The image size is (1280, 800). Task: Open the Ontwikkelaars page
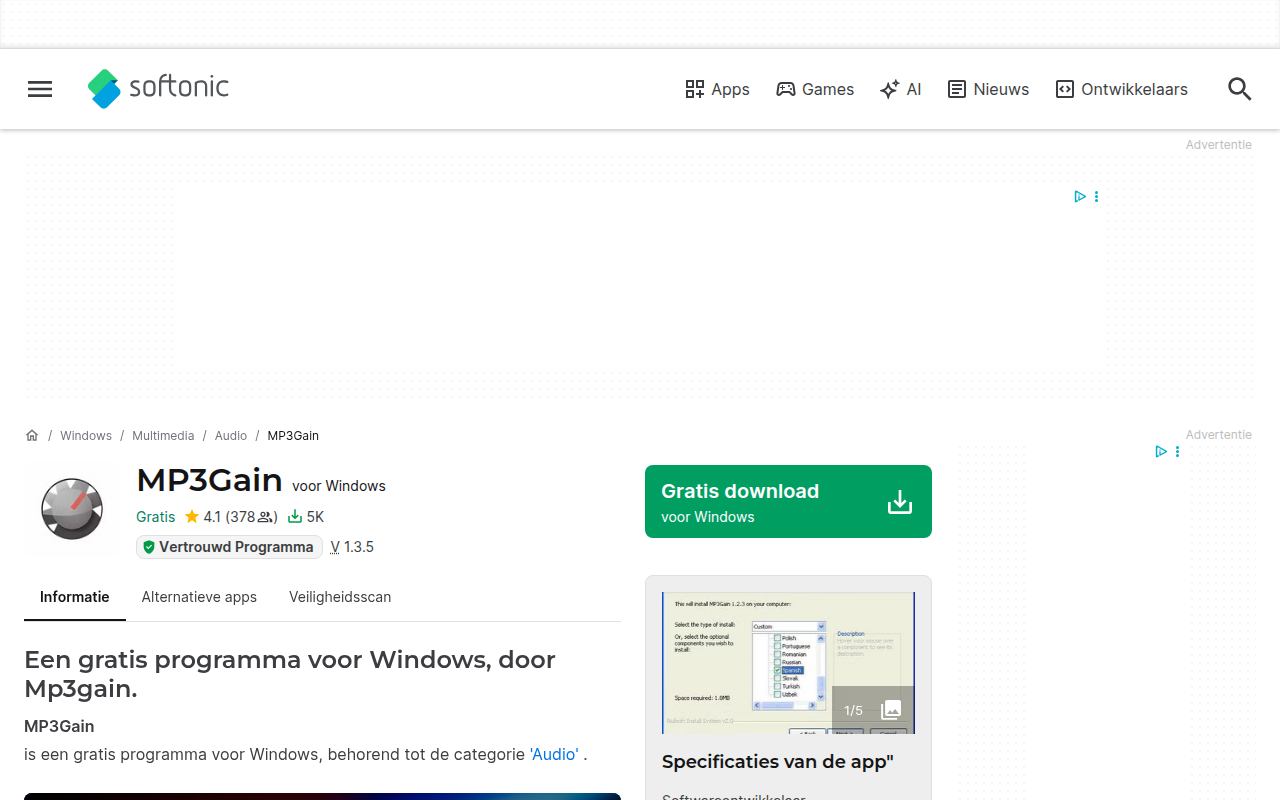[1121, 89]
